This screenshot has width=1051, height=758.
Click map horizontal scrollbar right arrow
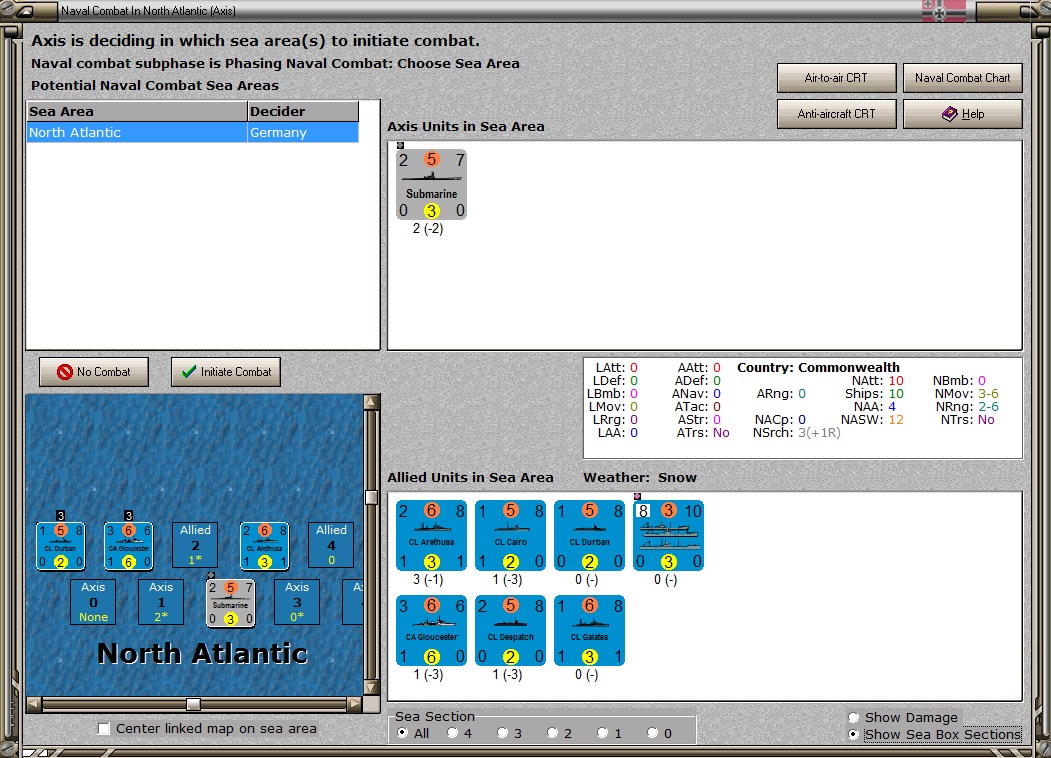pyautogui.click(x=355, y=704)
